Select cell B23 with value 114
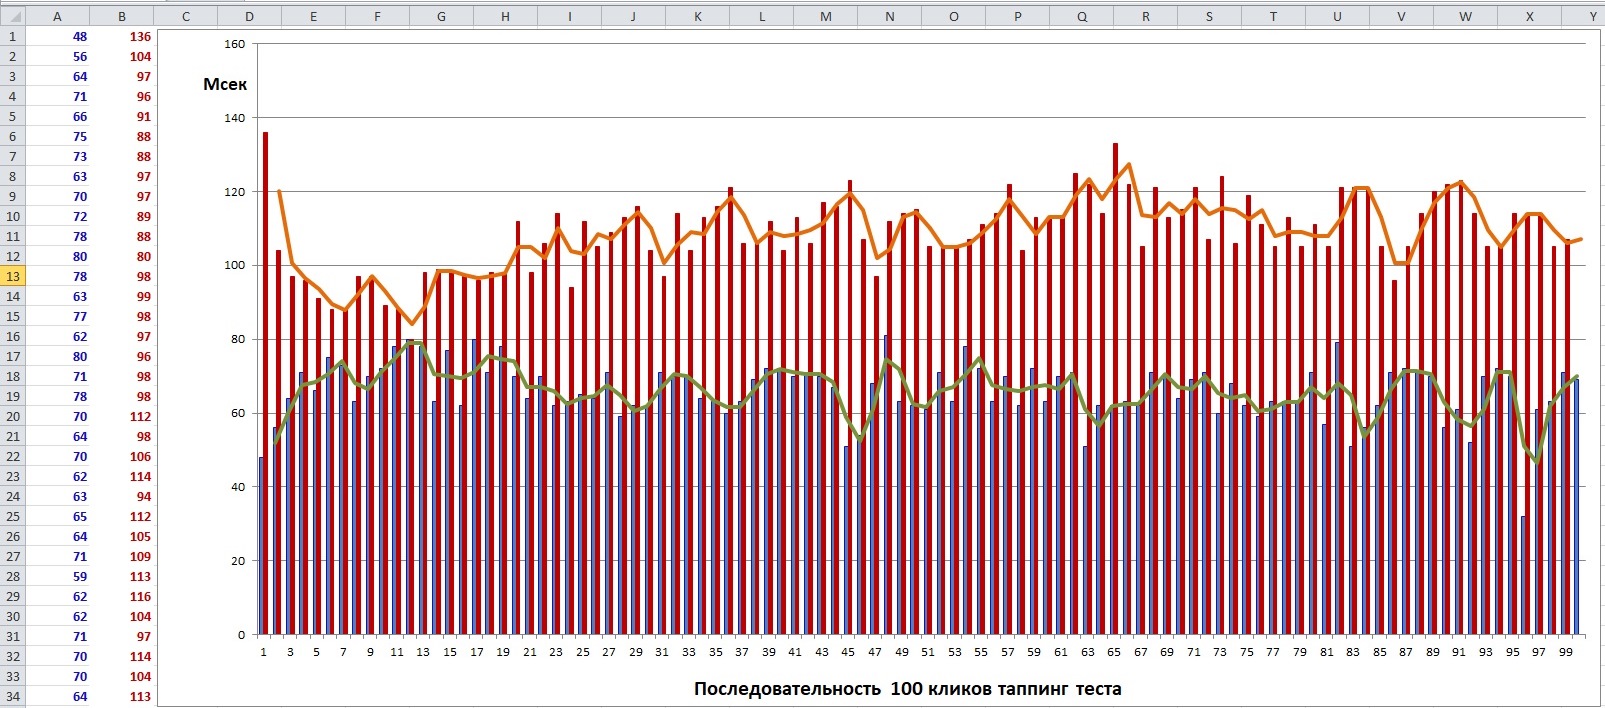The height and width of the screenshot is (708, 1605). [x=122, y=476]
